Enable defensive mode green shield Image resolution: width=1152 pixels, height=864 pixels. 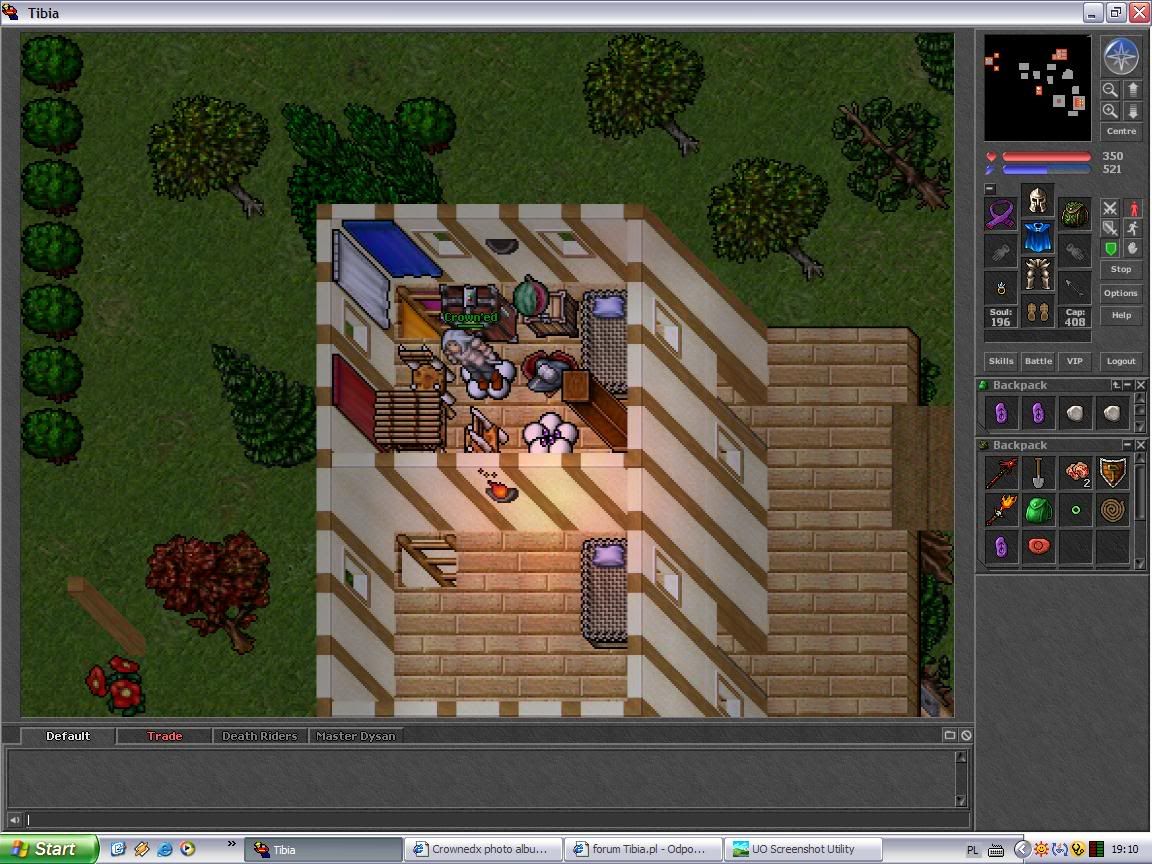tap(1110, 248)
